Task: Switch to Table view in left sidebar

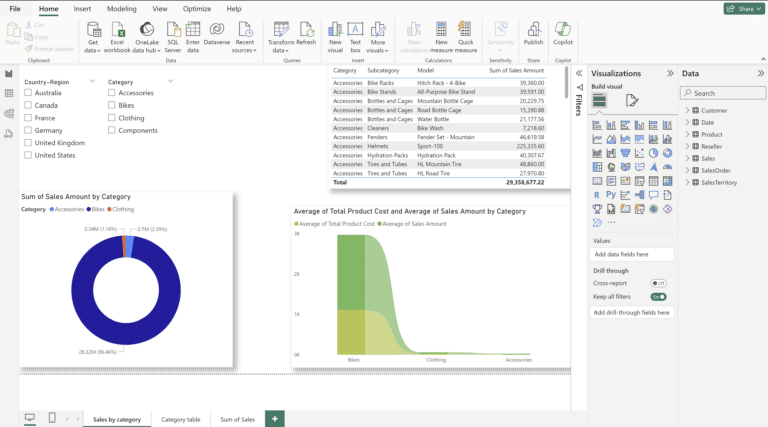Action: 9,94
